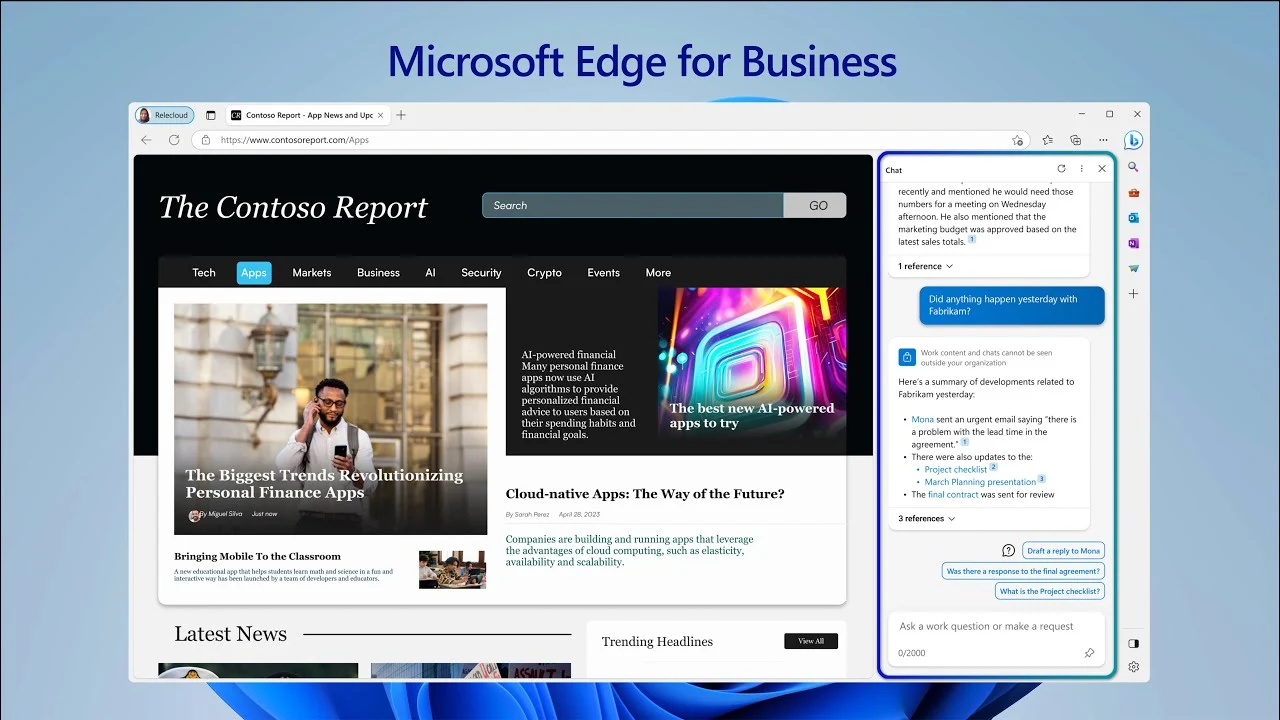Open the final contract link
The image size is (1280, 720).
(953, 495)
